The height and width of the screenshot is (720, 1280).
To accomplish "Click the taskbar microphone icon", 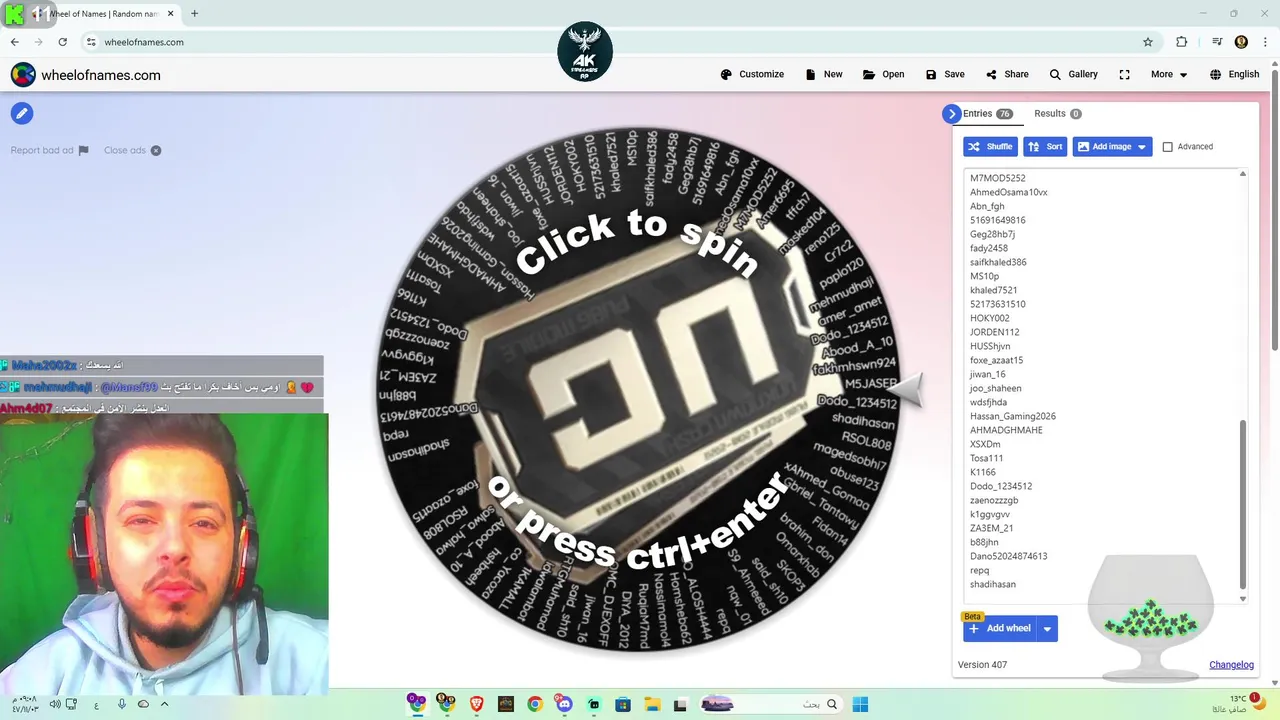I will [122, 704].
